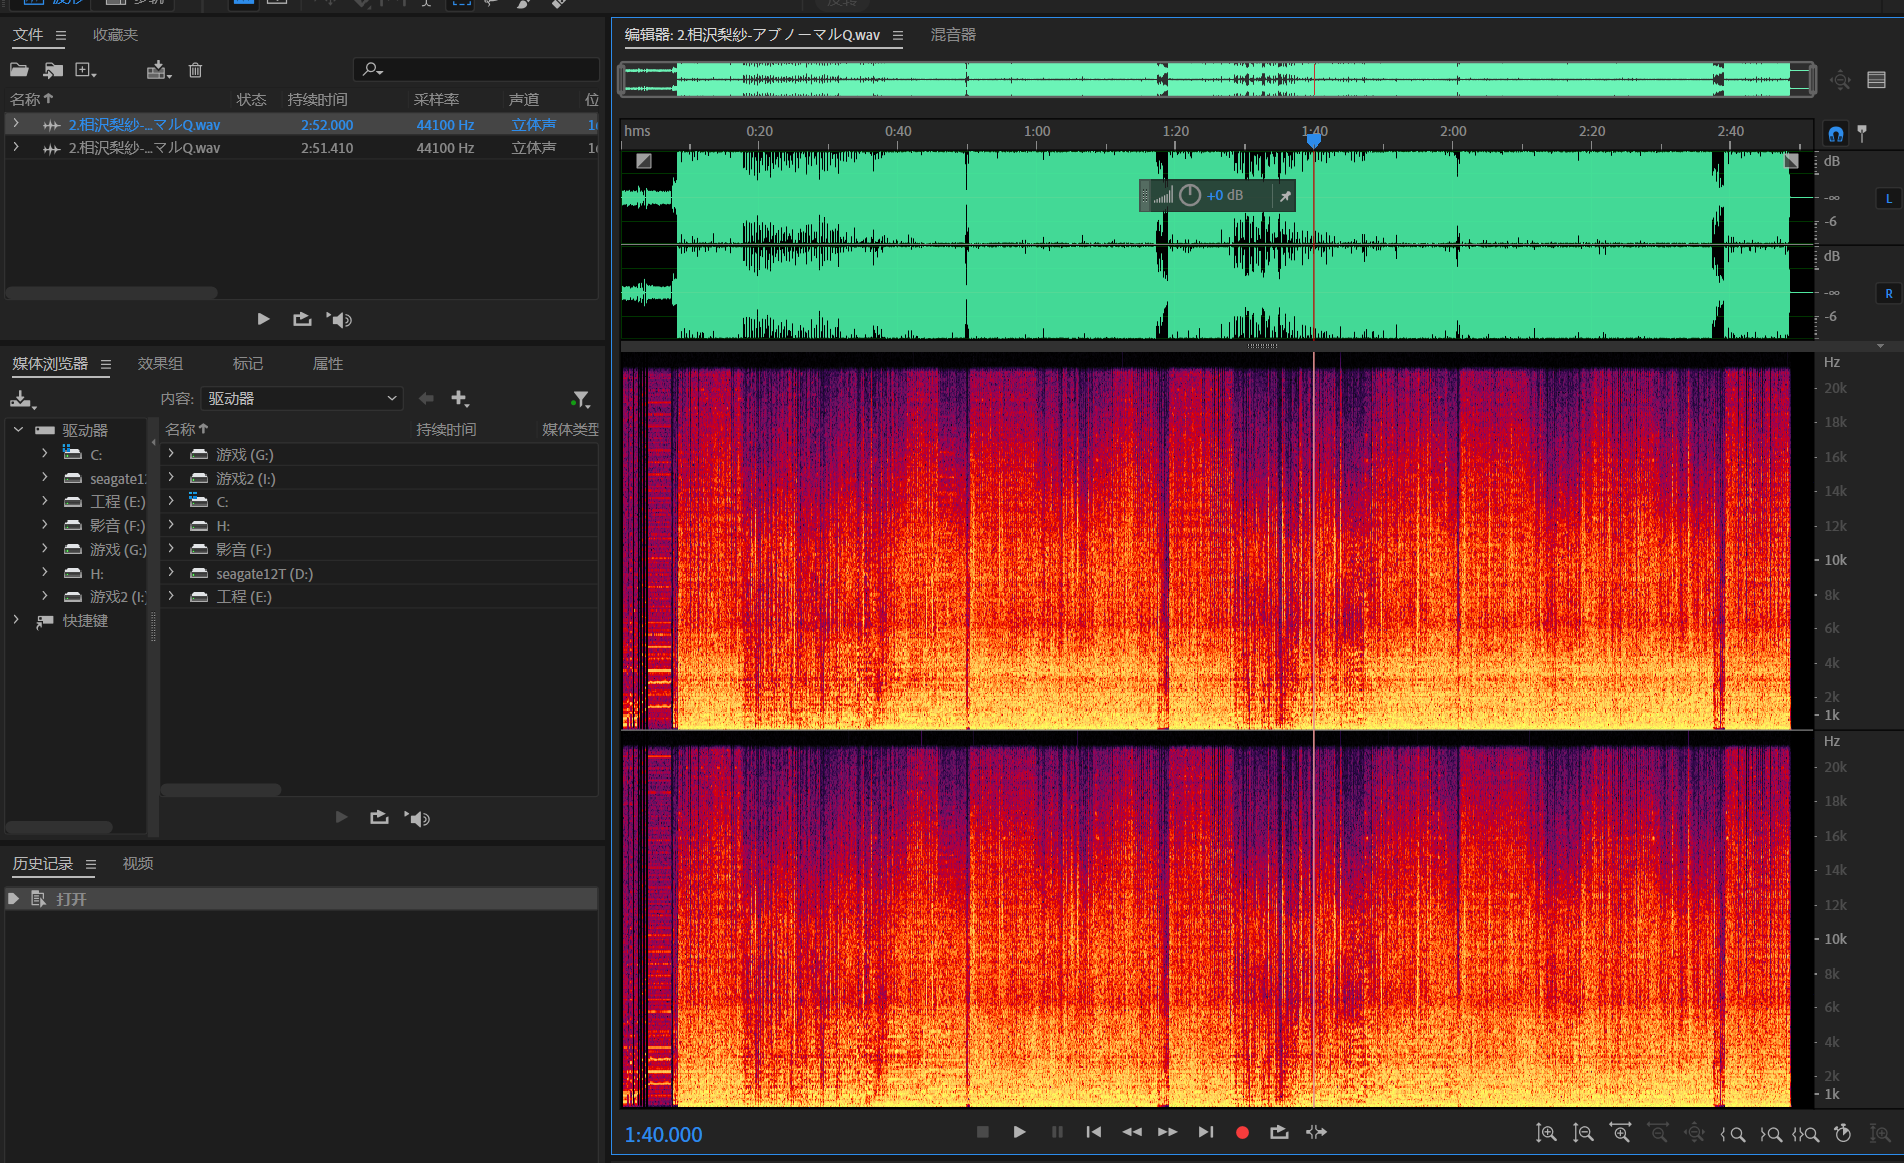1904x1163 pixels.
Task: Expand 影音 (F:) in the left tree
Action: click(44, 524)
